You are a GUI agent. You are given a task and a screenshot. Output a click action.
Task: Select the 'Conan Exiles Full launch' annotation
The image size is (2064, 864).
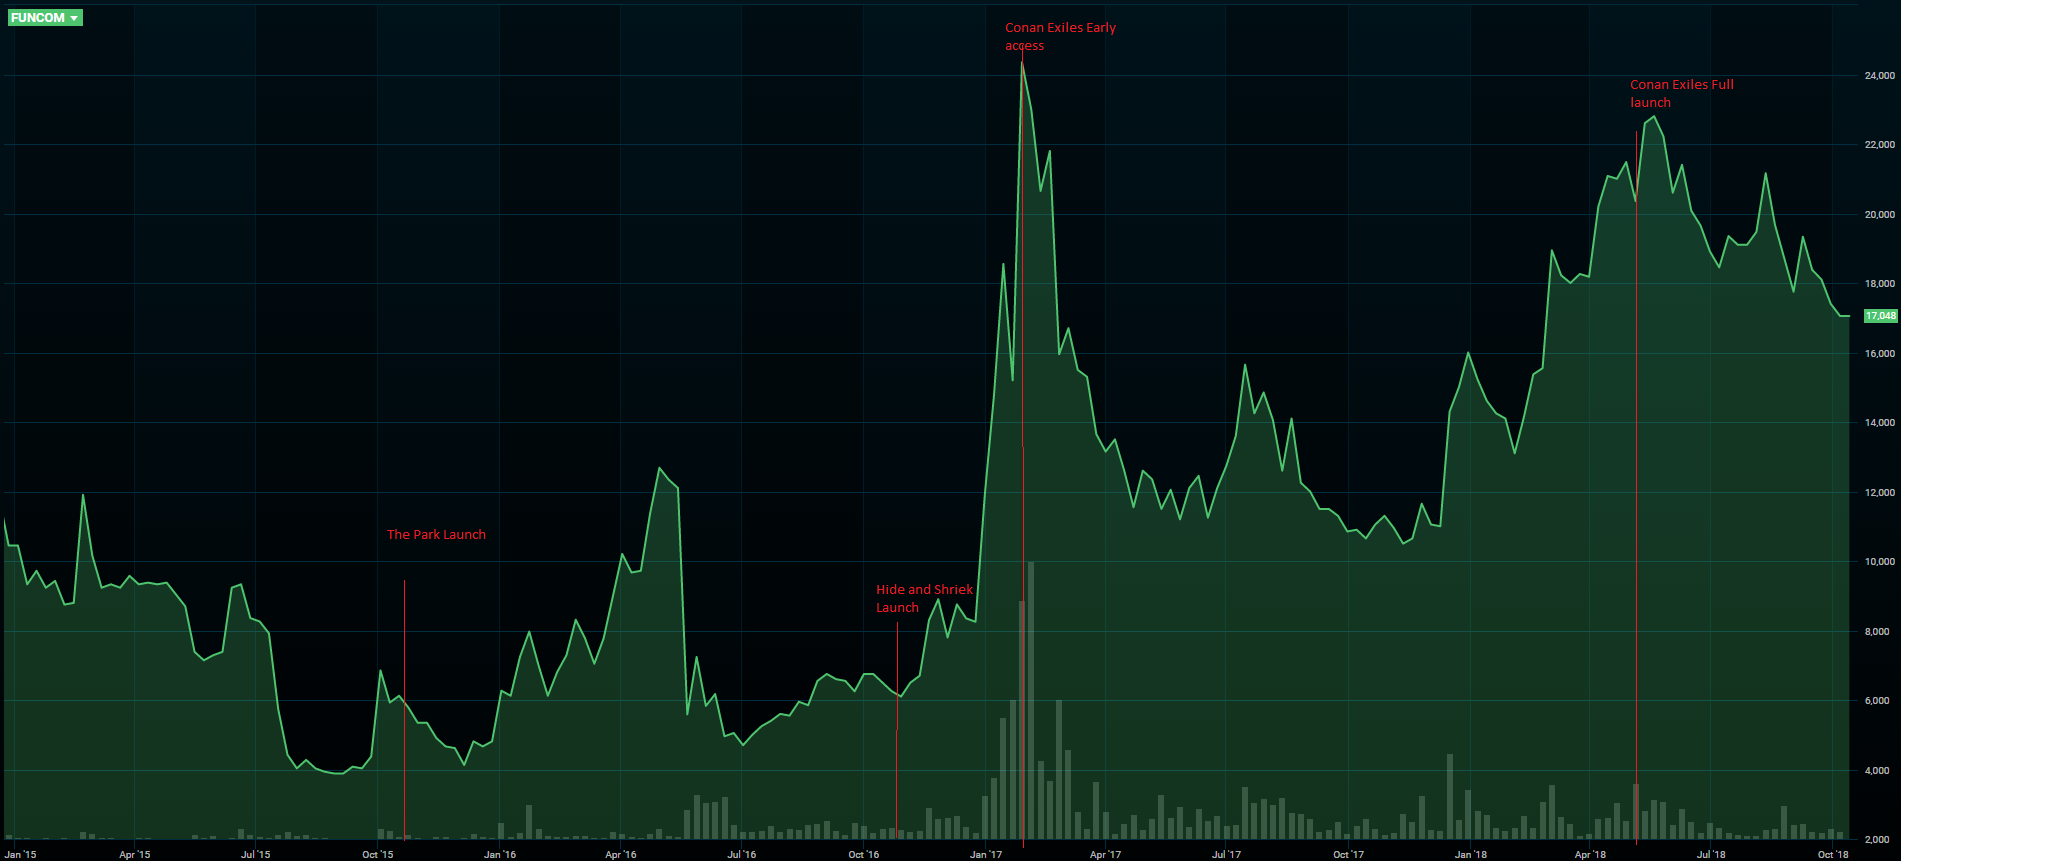[1682, 94]
